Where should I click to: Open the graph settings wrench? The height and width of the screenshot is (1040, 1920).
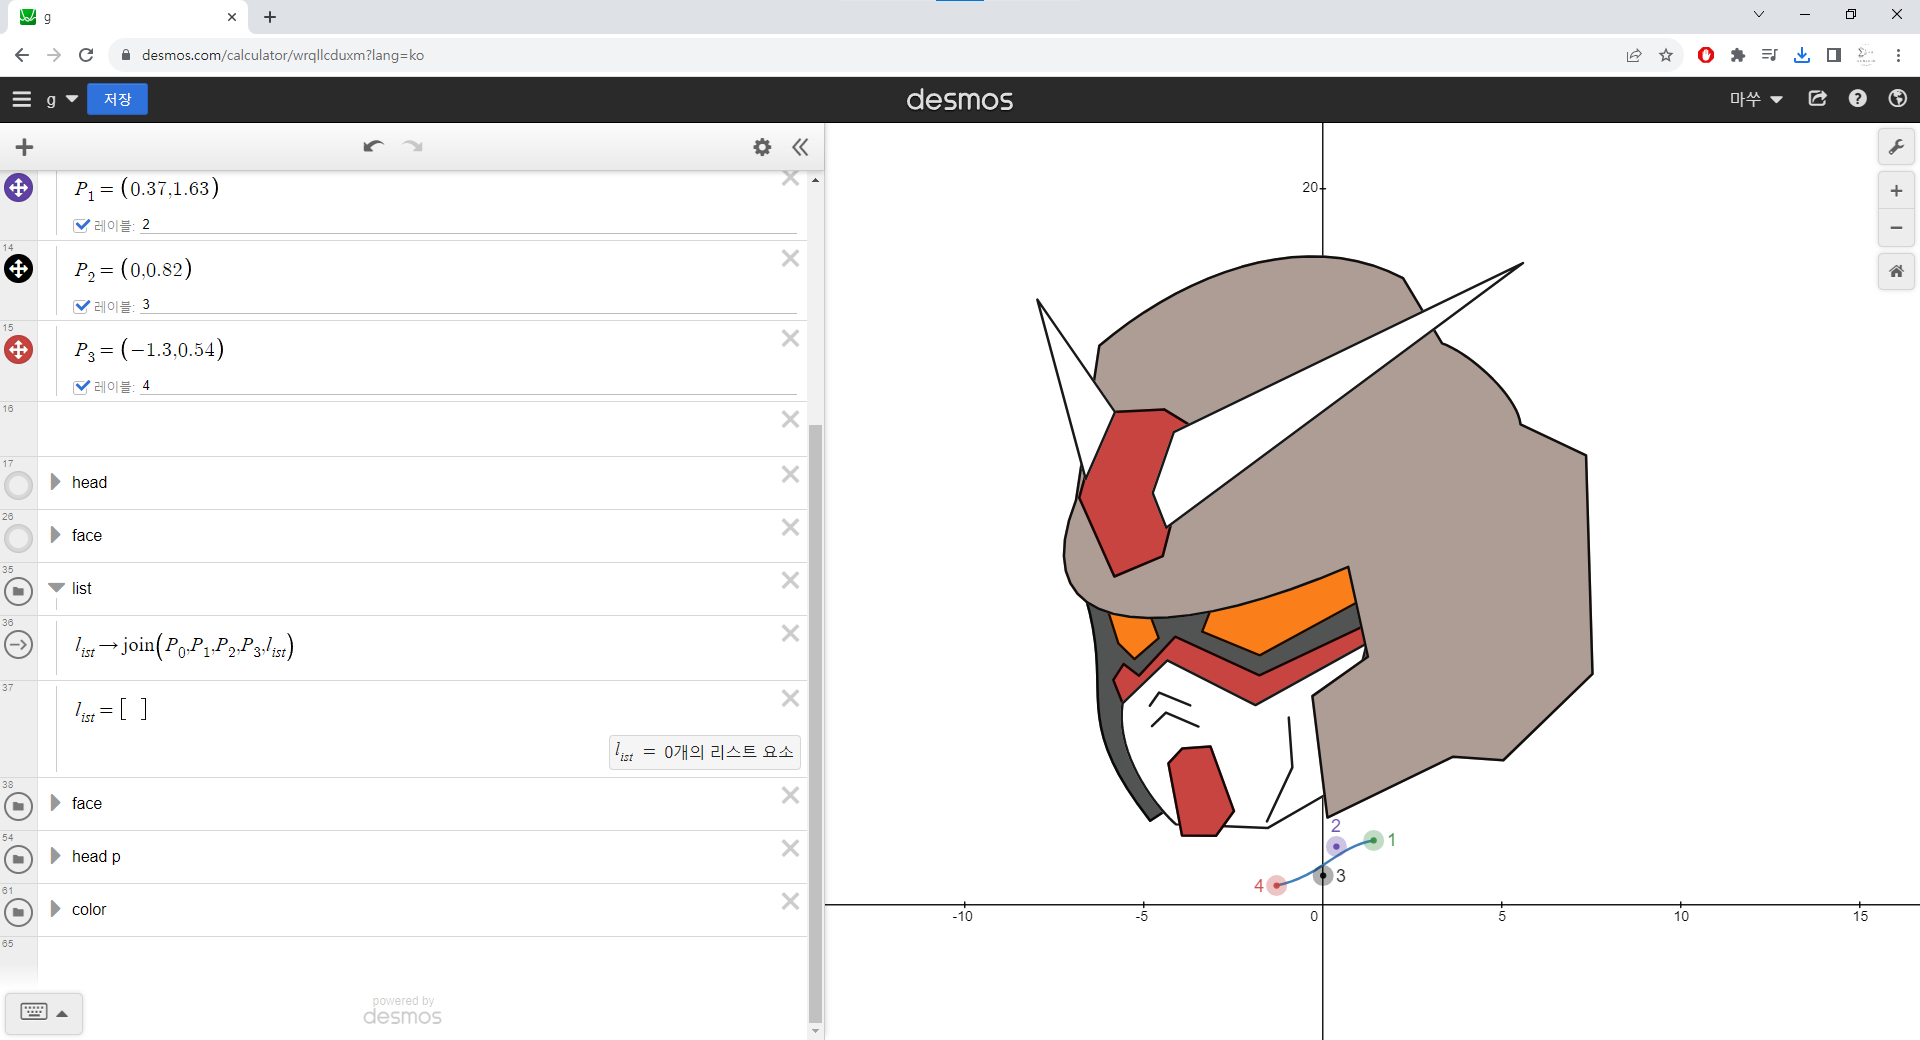point(1896,147)
